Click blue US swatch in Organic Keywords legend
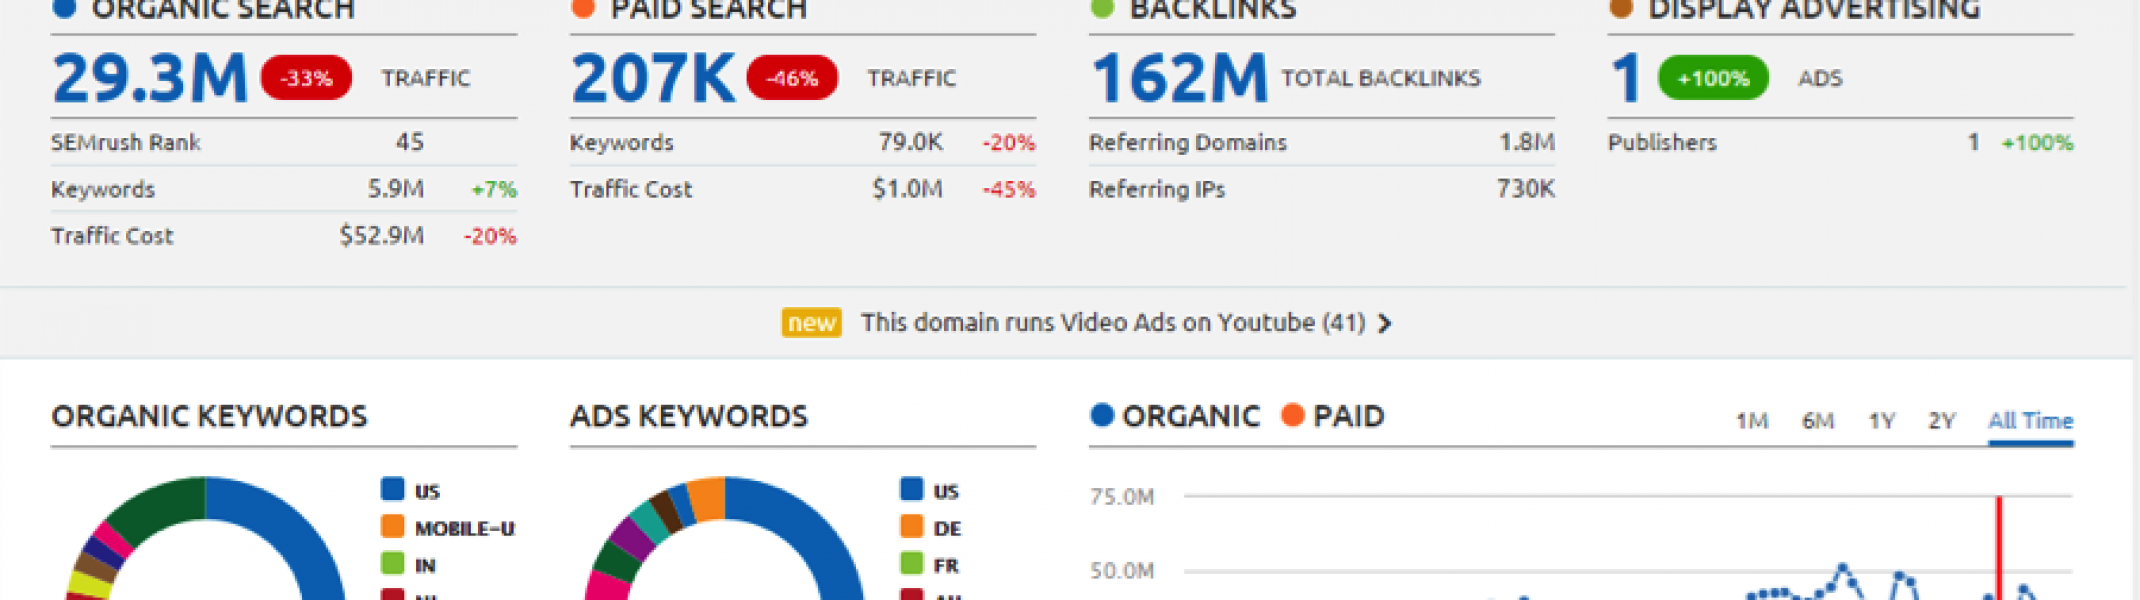The width and height of the screenshot is (2140, 600). pyautogui.click(x=393, y=489)
